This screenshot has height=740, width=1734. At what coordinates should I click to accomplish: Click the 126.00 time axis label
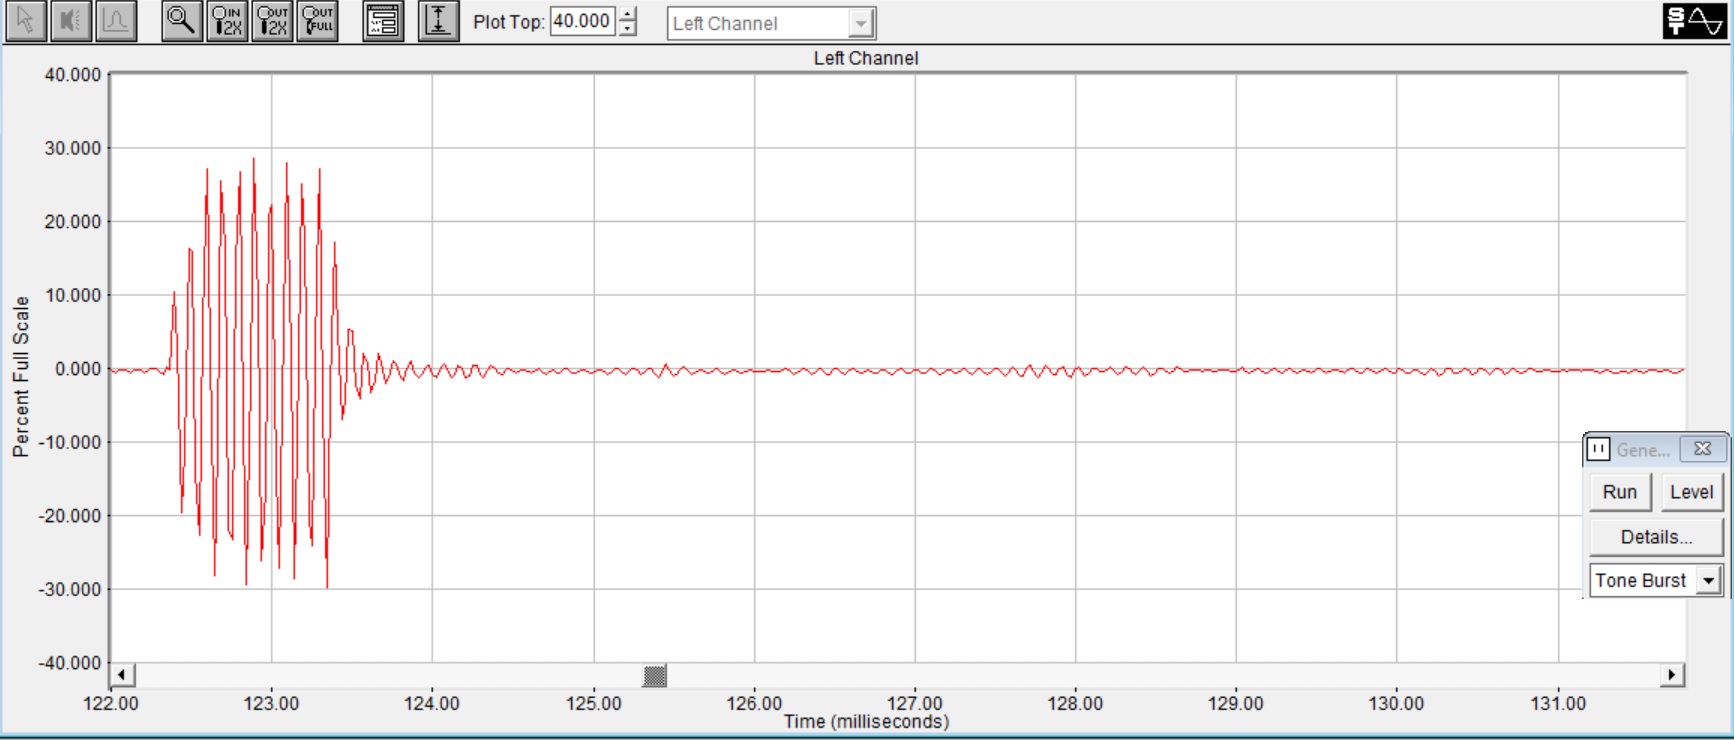[x=754, y=703]
